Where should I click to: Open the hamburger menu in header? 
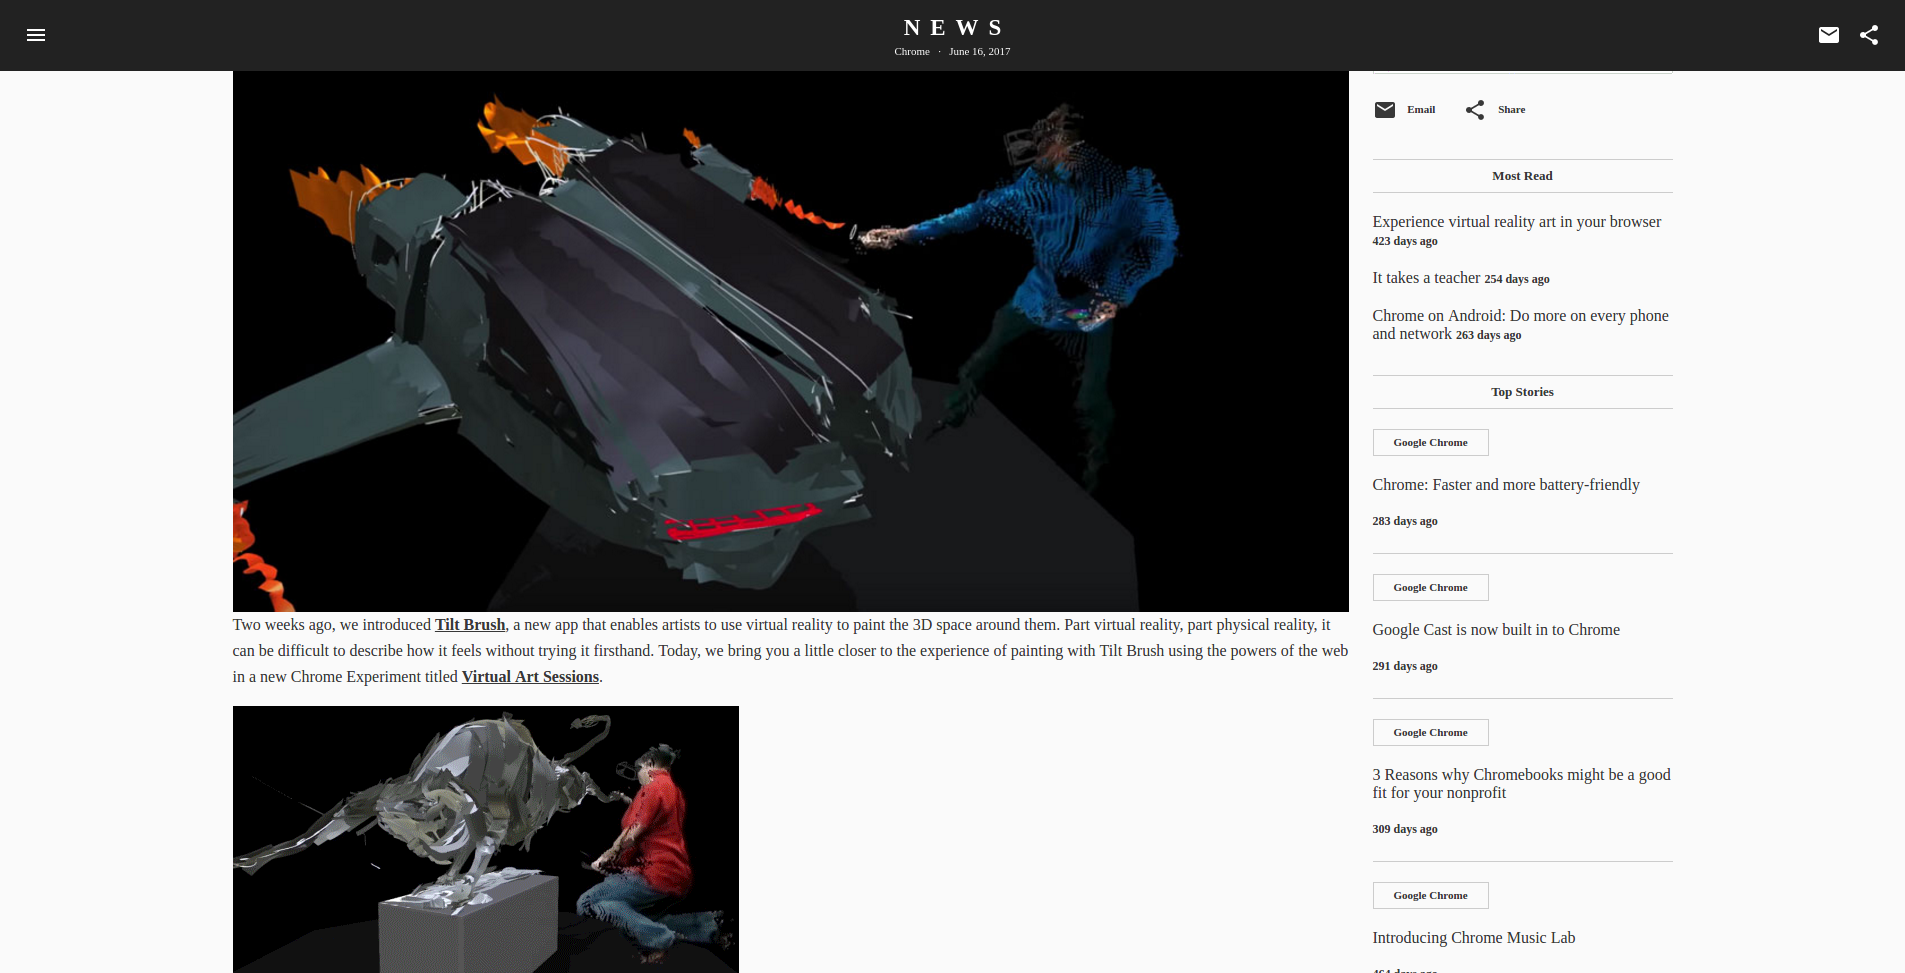36,35
